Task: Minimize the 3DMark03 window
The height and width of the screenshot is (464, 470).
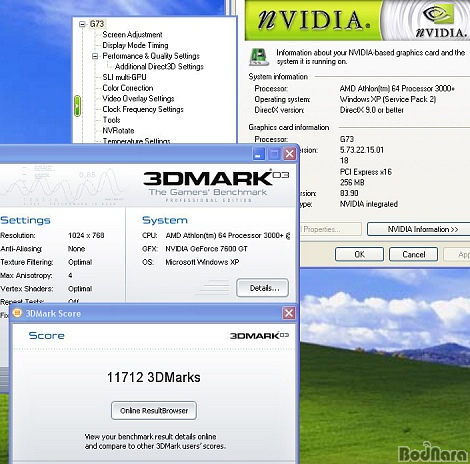Action: tap(259, 154)
